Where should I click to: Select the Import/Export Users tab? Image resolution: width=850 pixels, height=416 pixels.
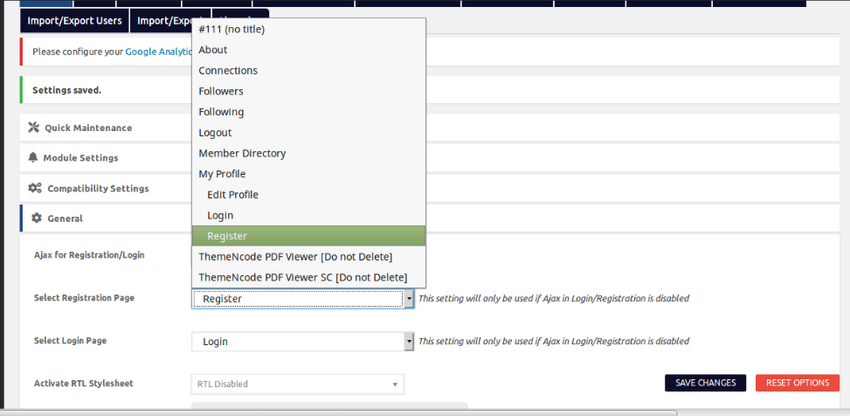pos(74,20)
